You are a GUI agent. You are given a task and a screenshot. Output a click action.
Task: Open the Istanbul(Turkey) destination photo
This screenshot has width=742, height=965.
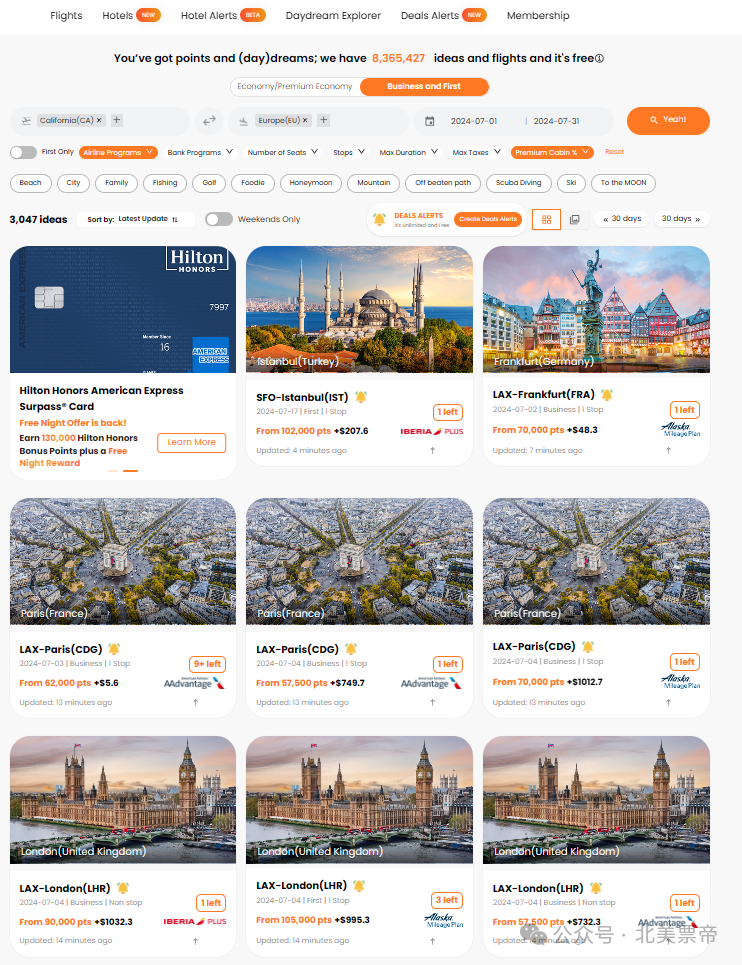(359, 310)
